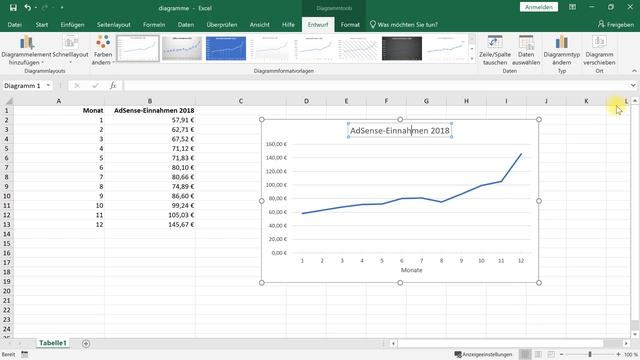Open the Formeln tab
640x360 pixels.
point(154,24)
